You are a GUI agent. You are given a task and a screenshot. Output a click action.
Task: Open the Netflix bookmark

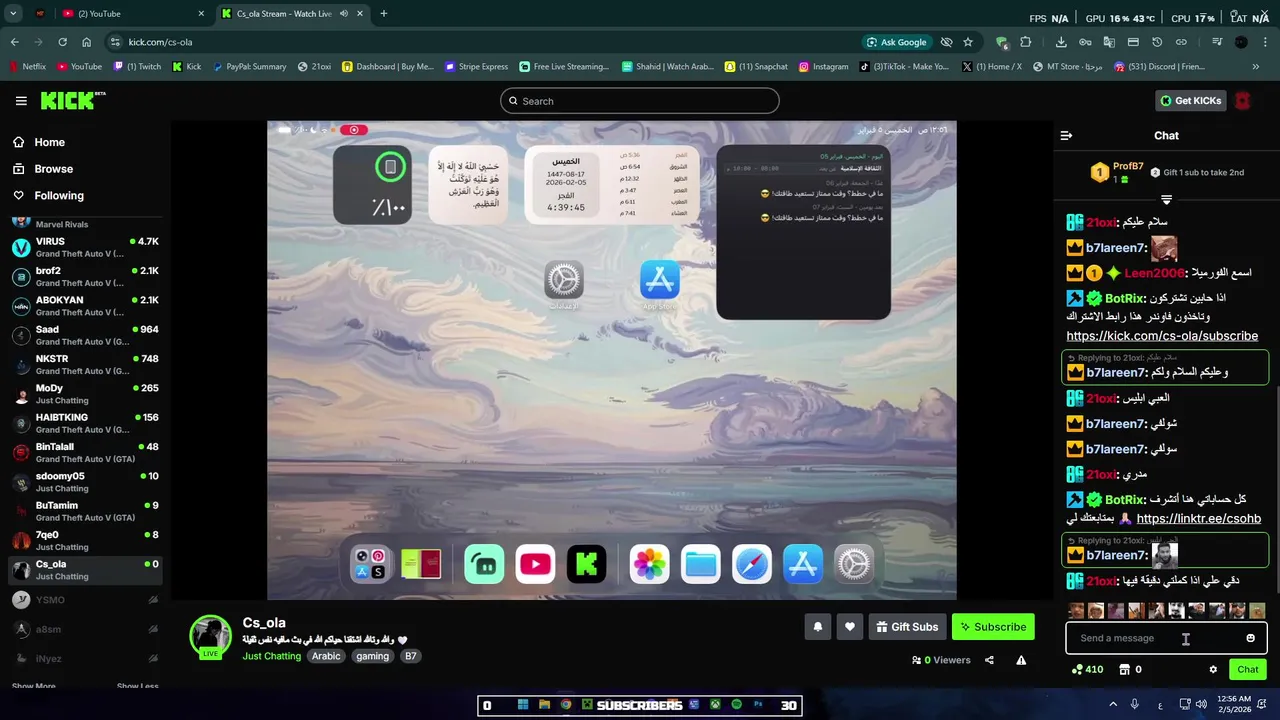pyautogui.click(x=27, y=67)
